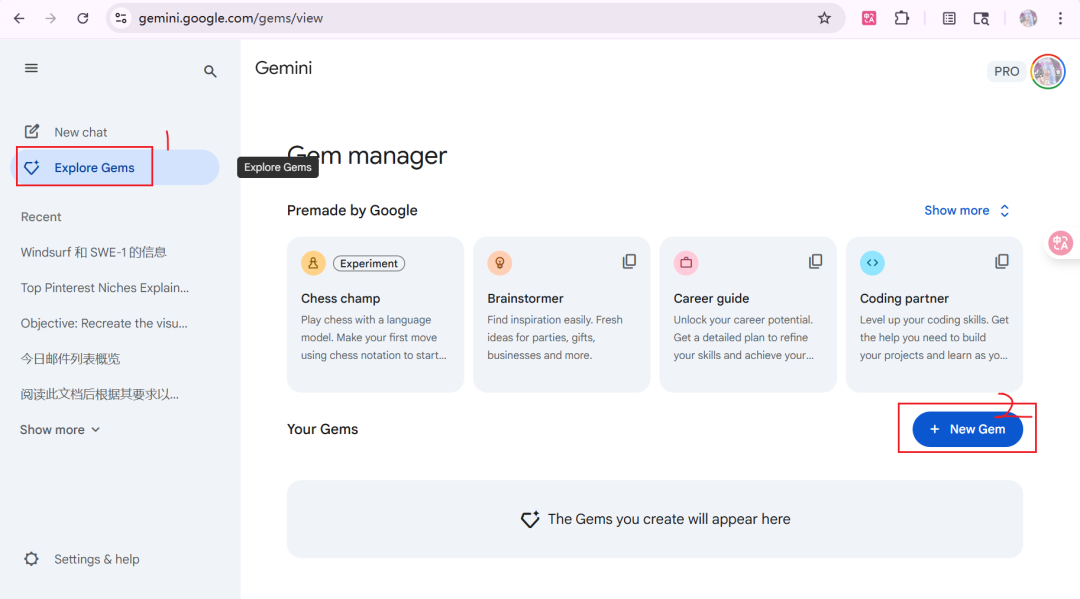
Task: Open 阅读此文档后根据其要求以... chat
Action: point(100,395)
